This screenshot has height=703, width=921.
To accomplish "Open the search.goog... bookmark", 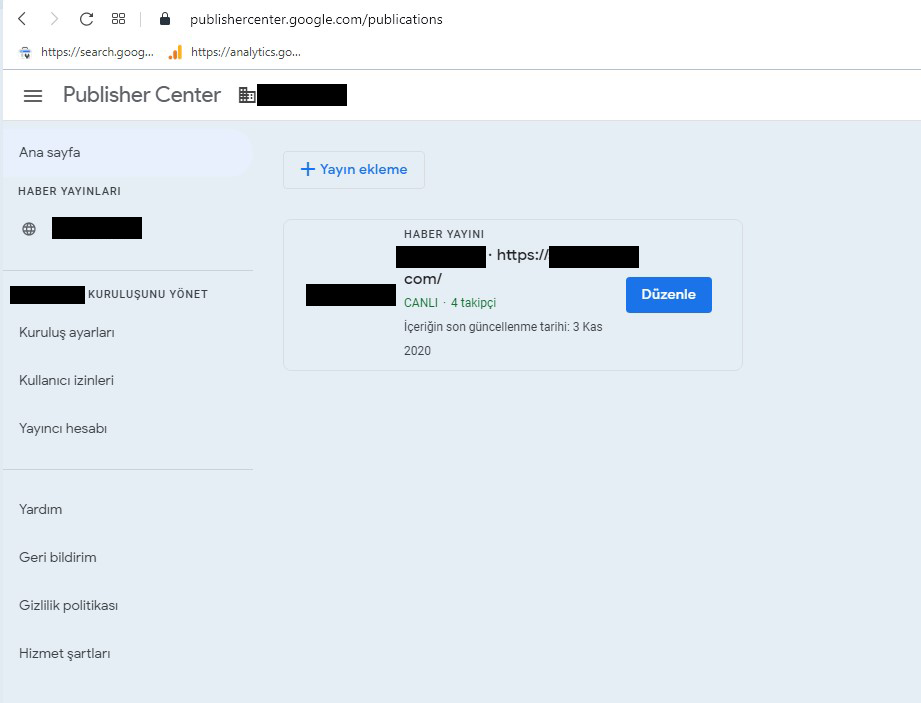I will click(86, 52).
